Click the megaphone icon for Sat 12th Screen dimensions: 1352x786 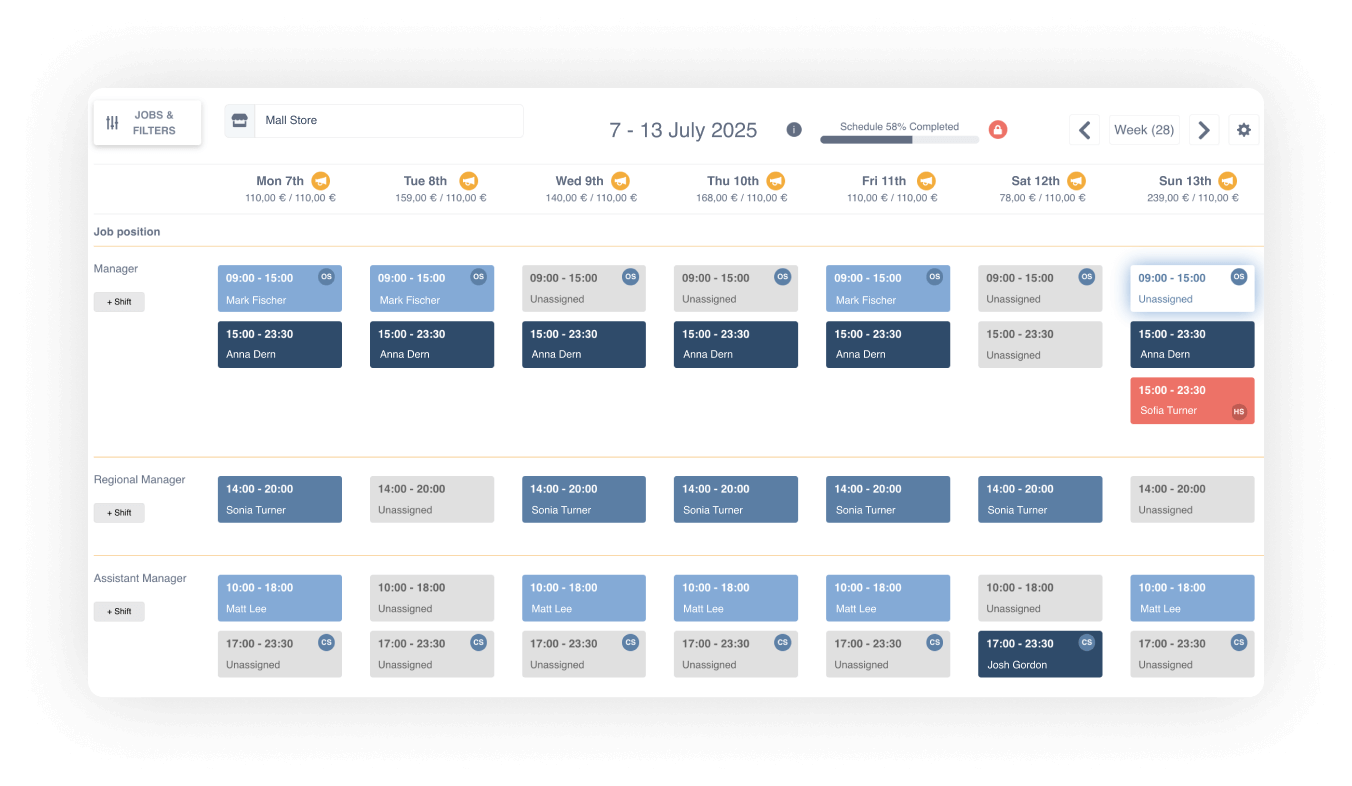(x=1076, y=181)
